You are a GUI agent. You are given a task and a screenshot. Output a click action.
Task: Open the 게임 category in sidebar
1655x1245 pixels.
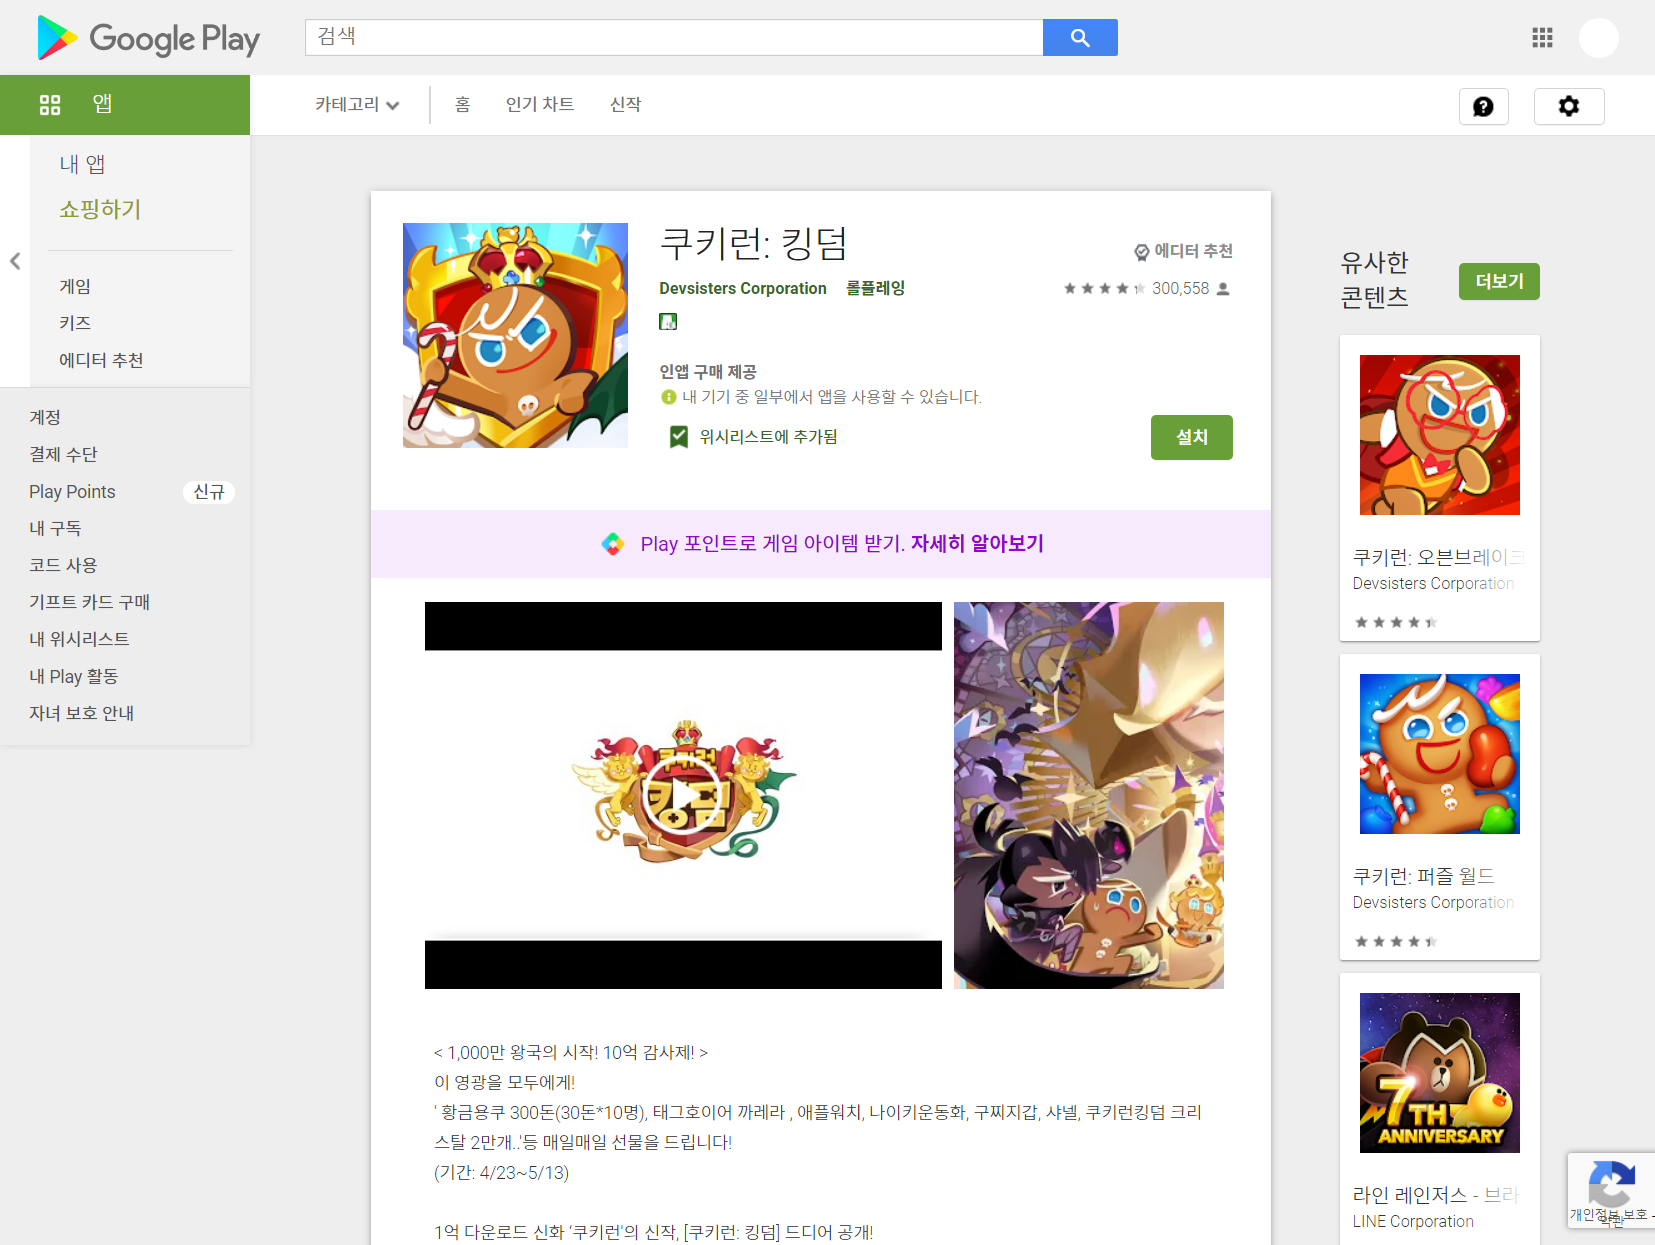(x=75, y=287)
